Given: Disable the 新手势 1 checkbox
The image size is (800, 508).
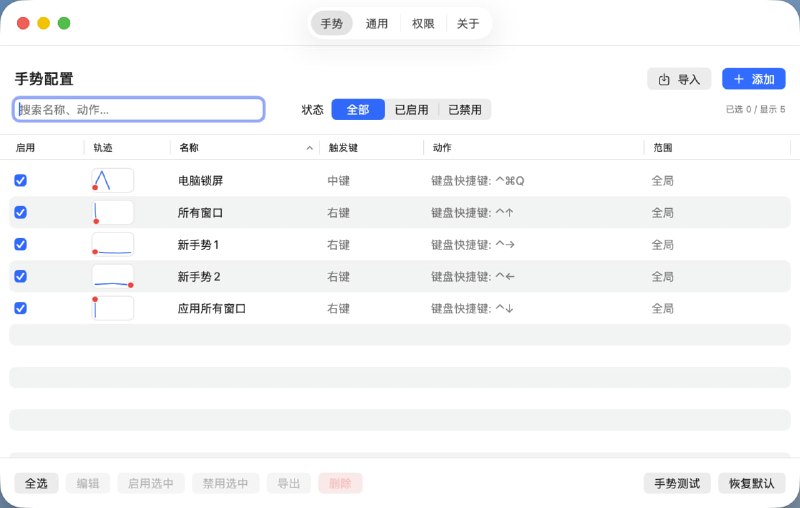Looking at the screenshot, I should tap(20, 244).
